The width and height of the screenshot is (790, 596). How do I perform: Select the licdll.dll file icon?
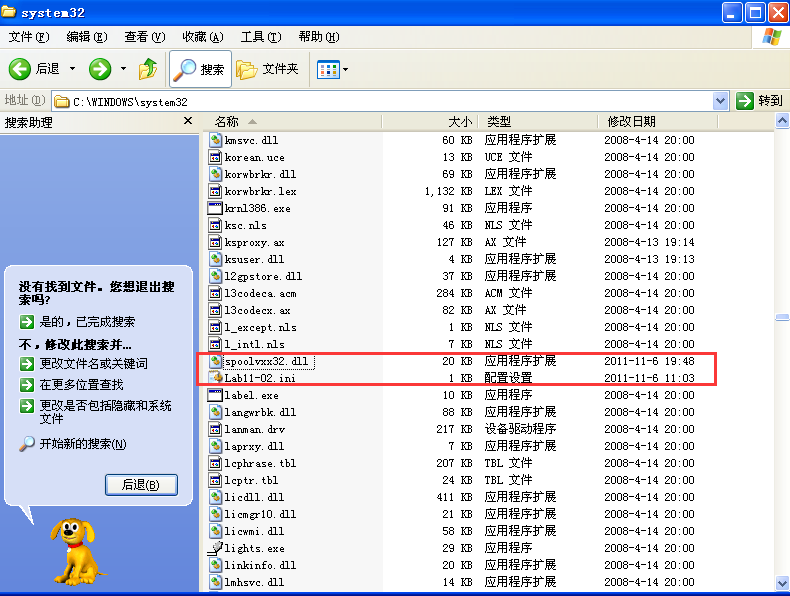pyautogui.click(x=215, y=497)
